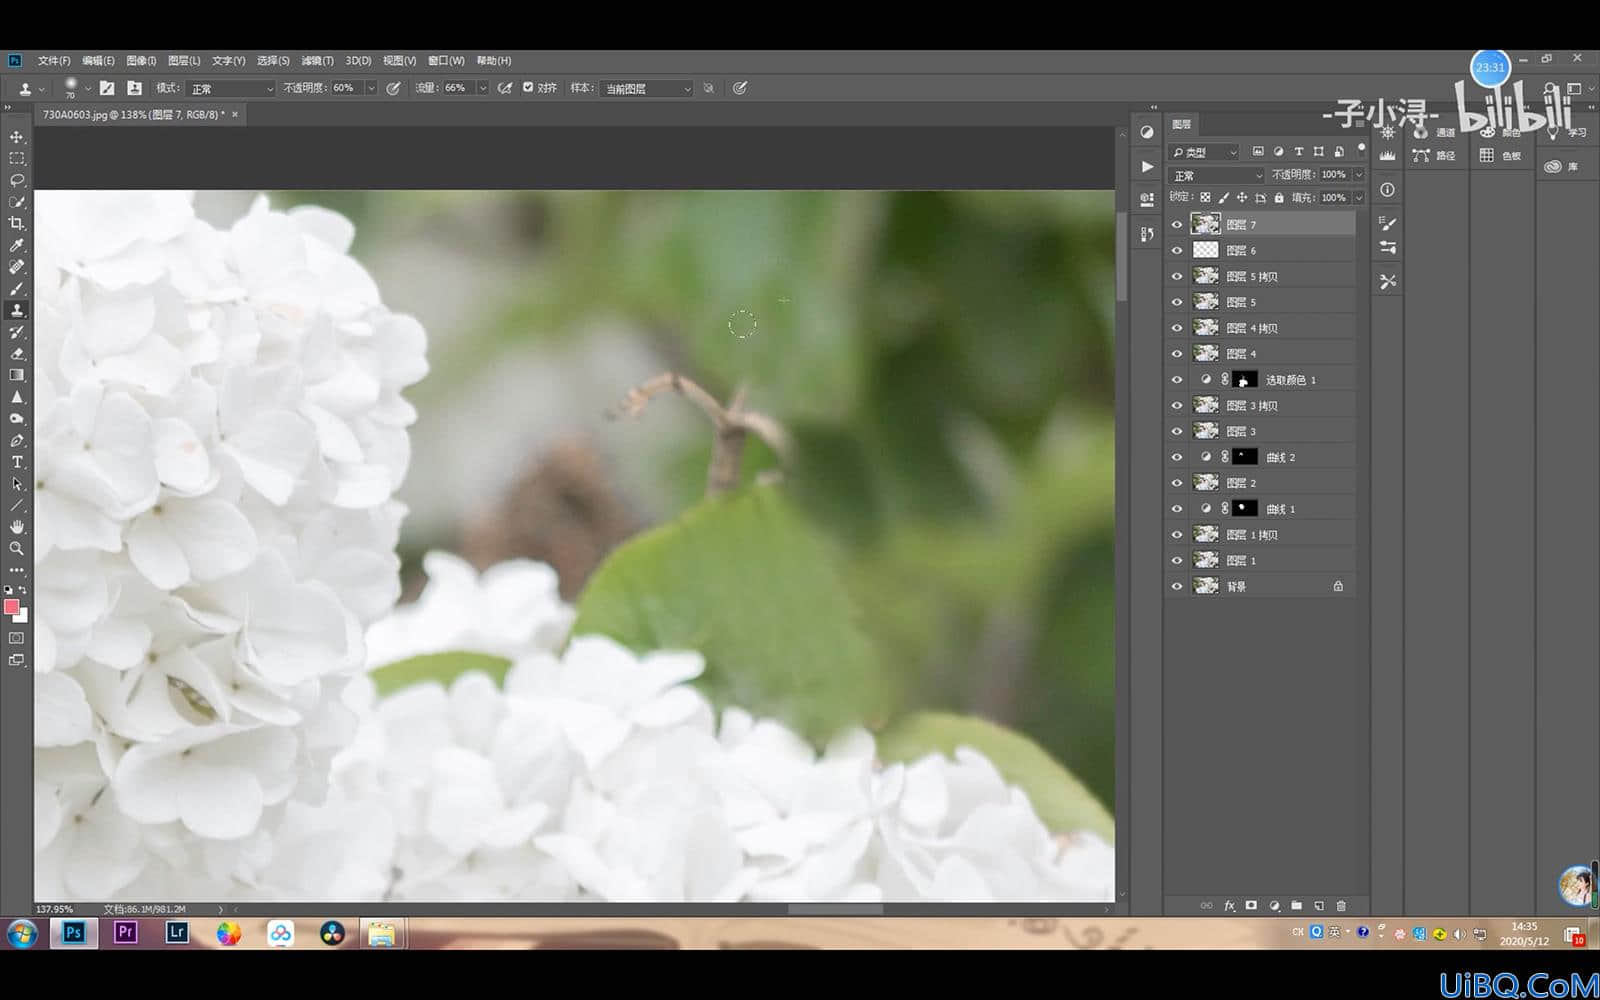
Task: Open the brush preset picker dropdown
Action: pyautogui.click(x=87, y=88)
